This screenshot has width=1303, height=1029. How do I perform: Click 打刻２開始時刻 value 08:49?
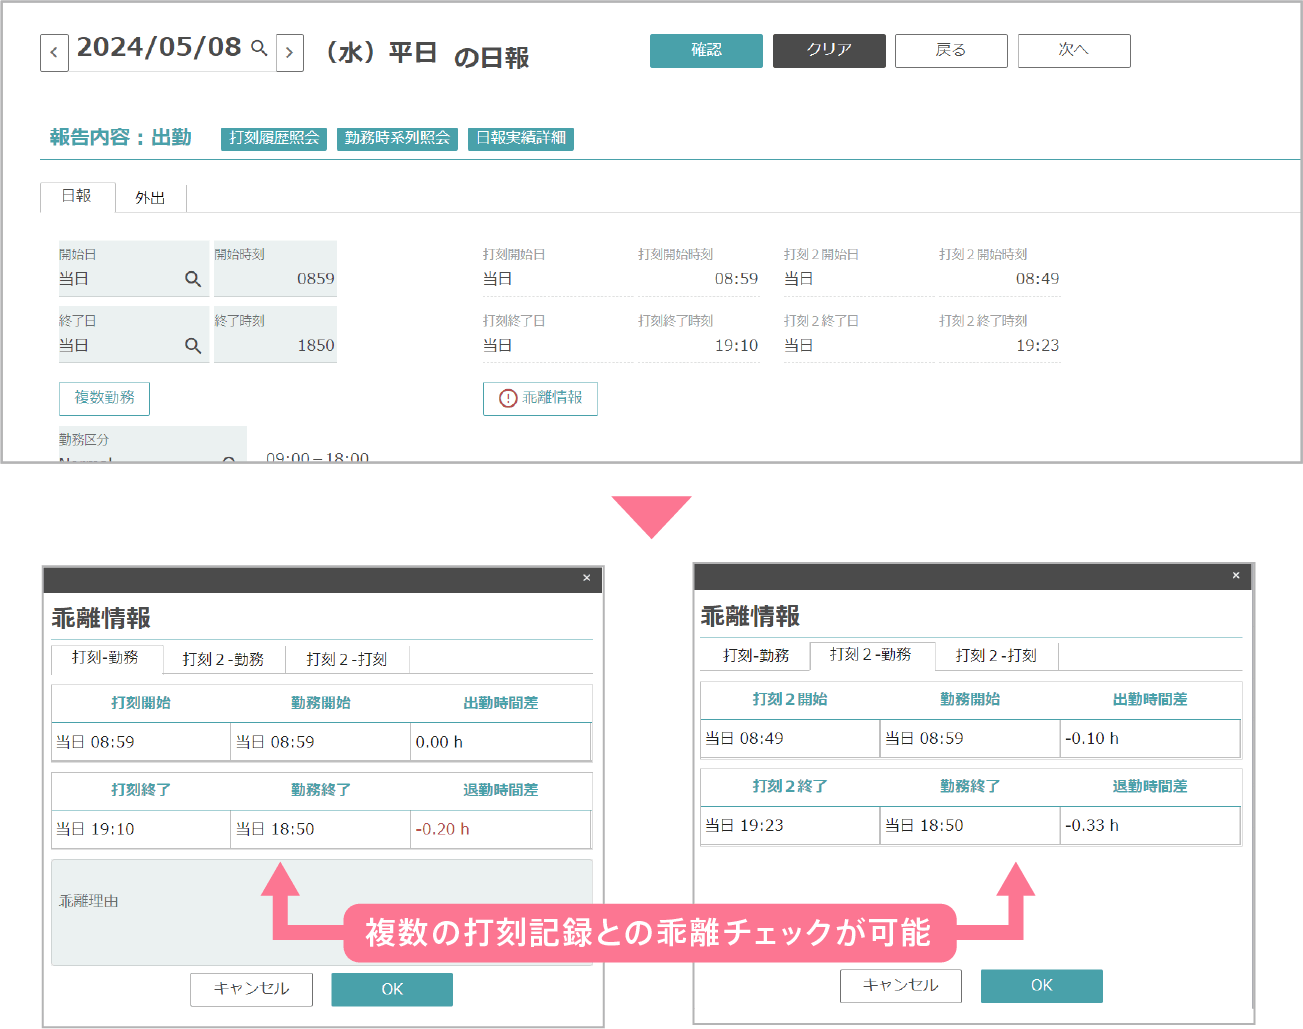(x=1038, y=279)
